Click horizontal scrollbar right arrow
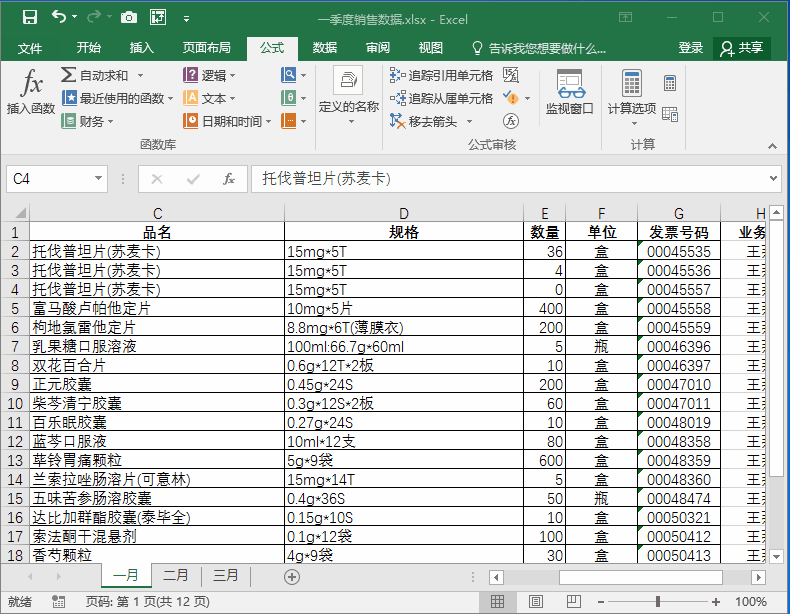790x614 pixels. [x=758, y=577]
